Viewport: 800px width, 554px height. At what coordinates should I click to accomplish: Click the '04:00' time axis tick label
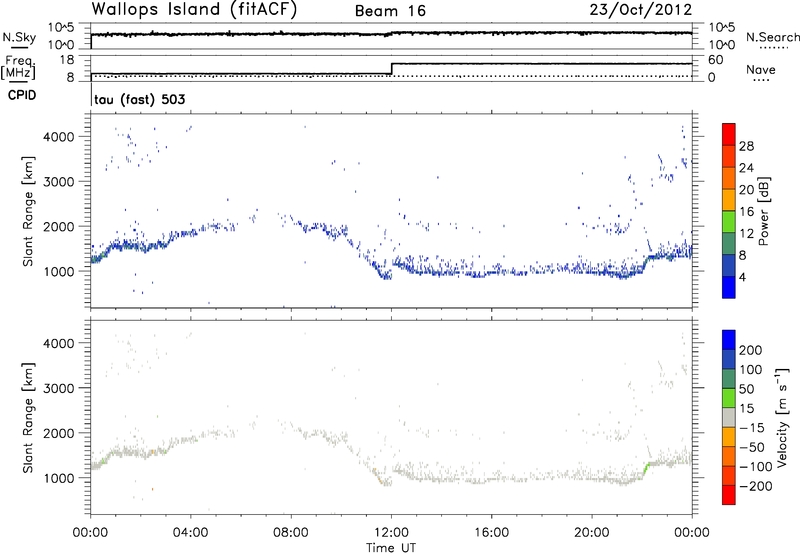[x=191, y=533]
